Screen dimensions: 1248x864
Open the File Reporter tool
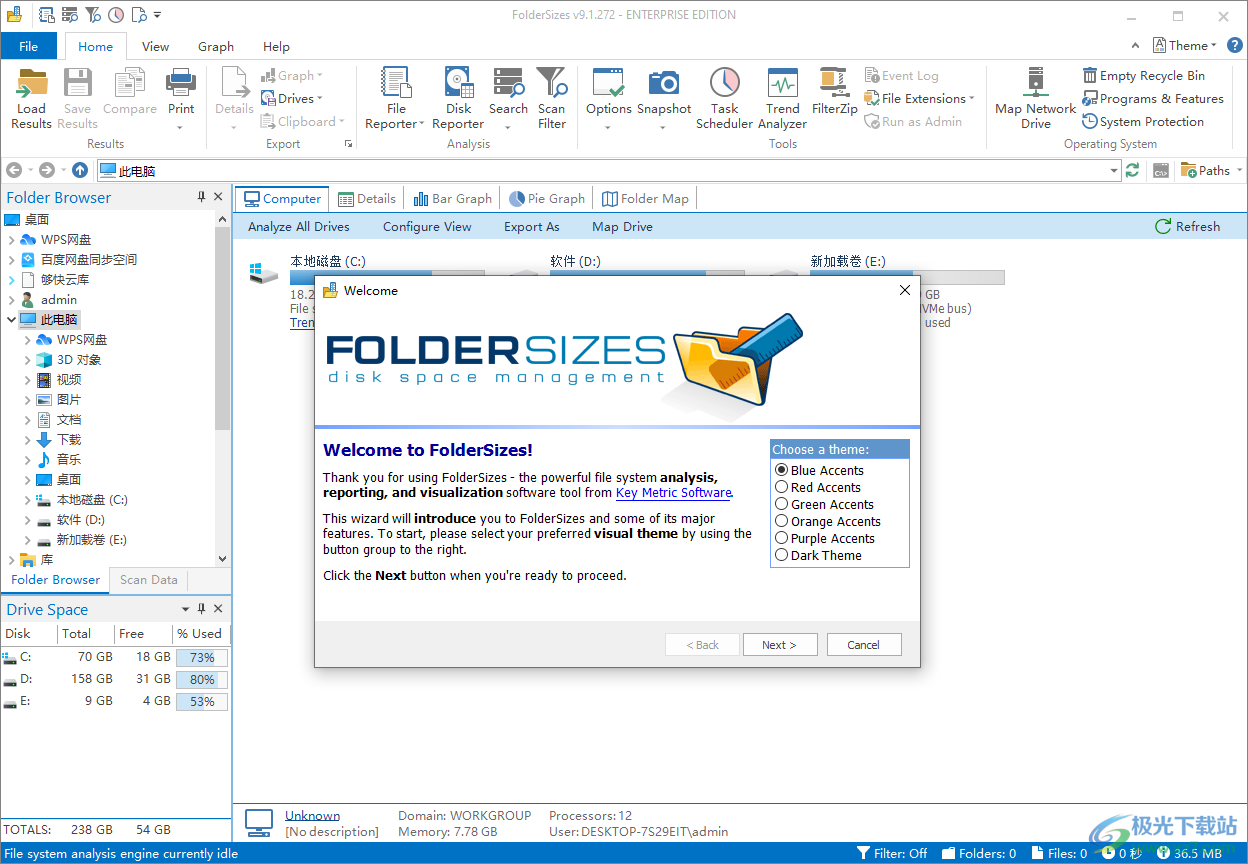(x=396, y=98)
